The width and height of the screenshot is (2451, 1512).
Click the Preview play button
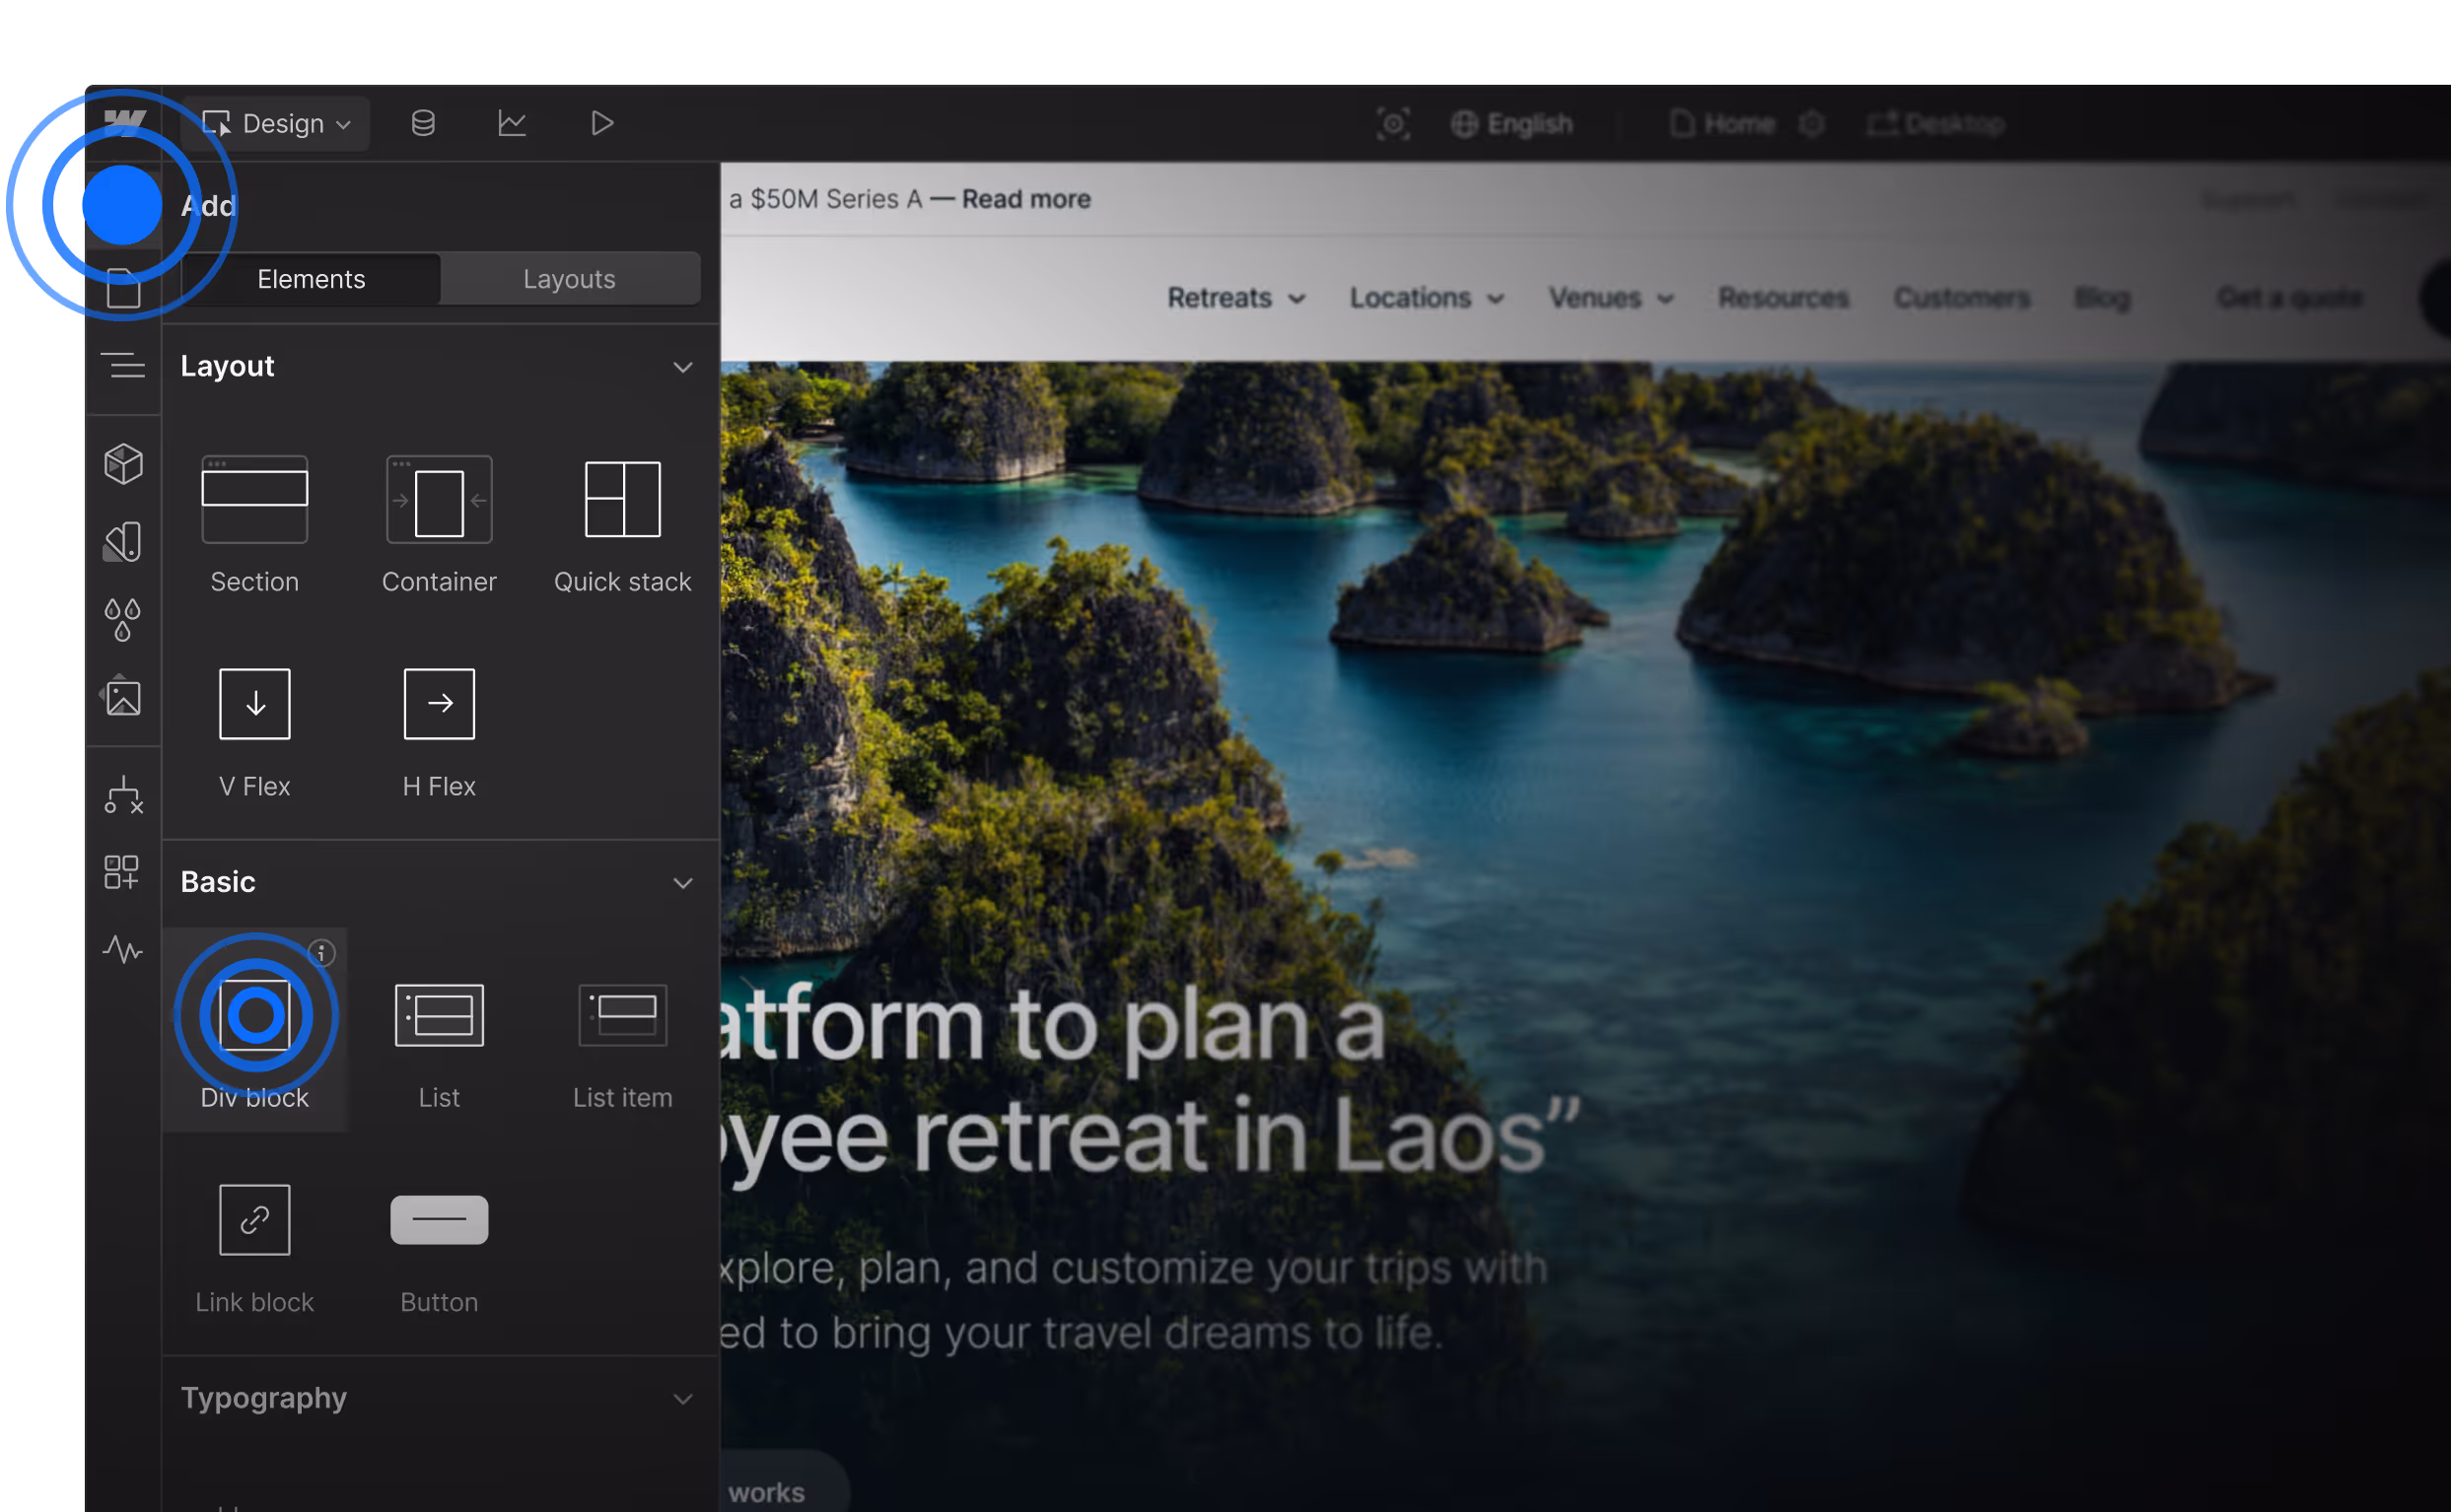point(601,123)
